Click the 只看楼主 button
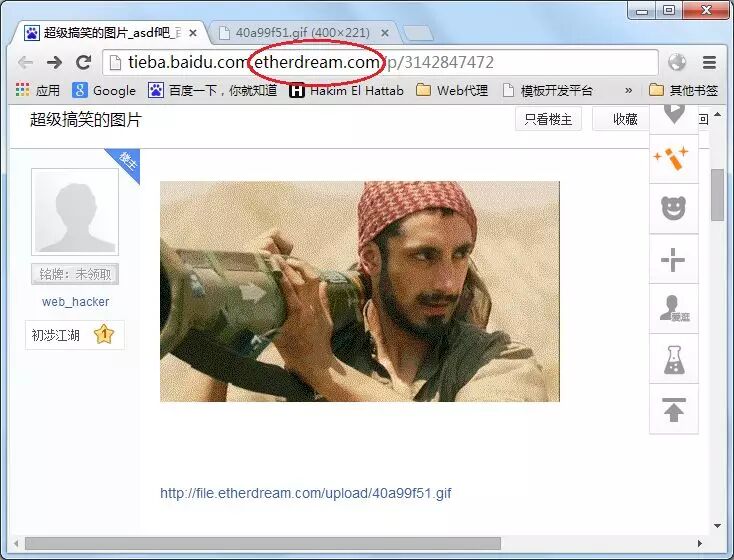This screenshot has height=560, width=734. point(548,119)
